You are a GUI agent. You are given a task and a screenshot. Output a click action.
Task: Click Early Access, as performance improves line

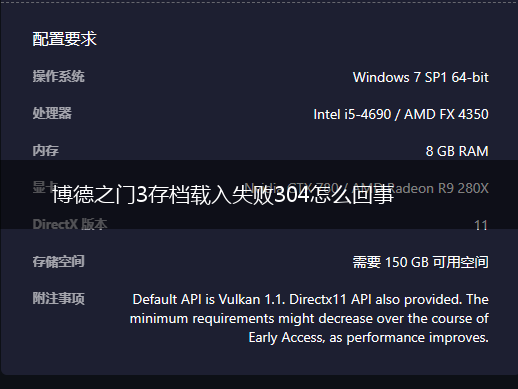368,337
